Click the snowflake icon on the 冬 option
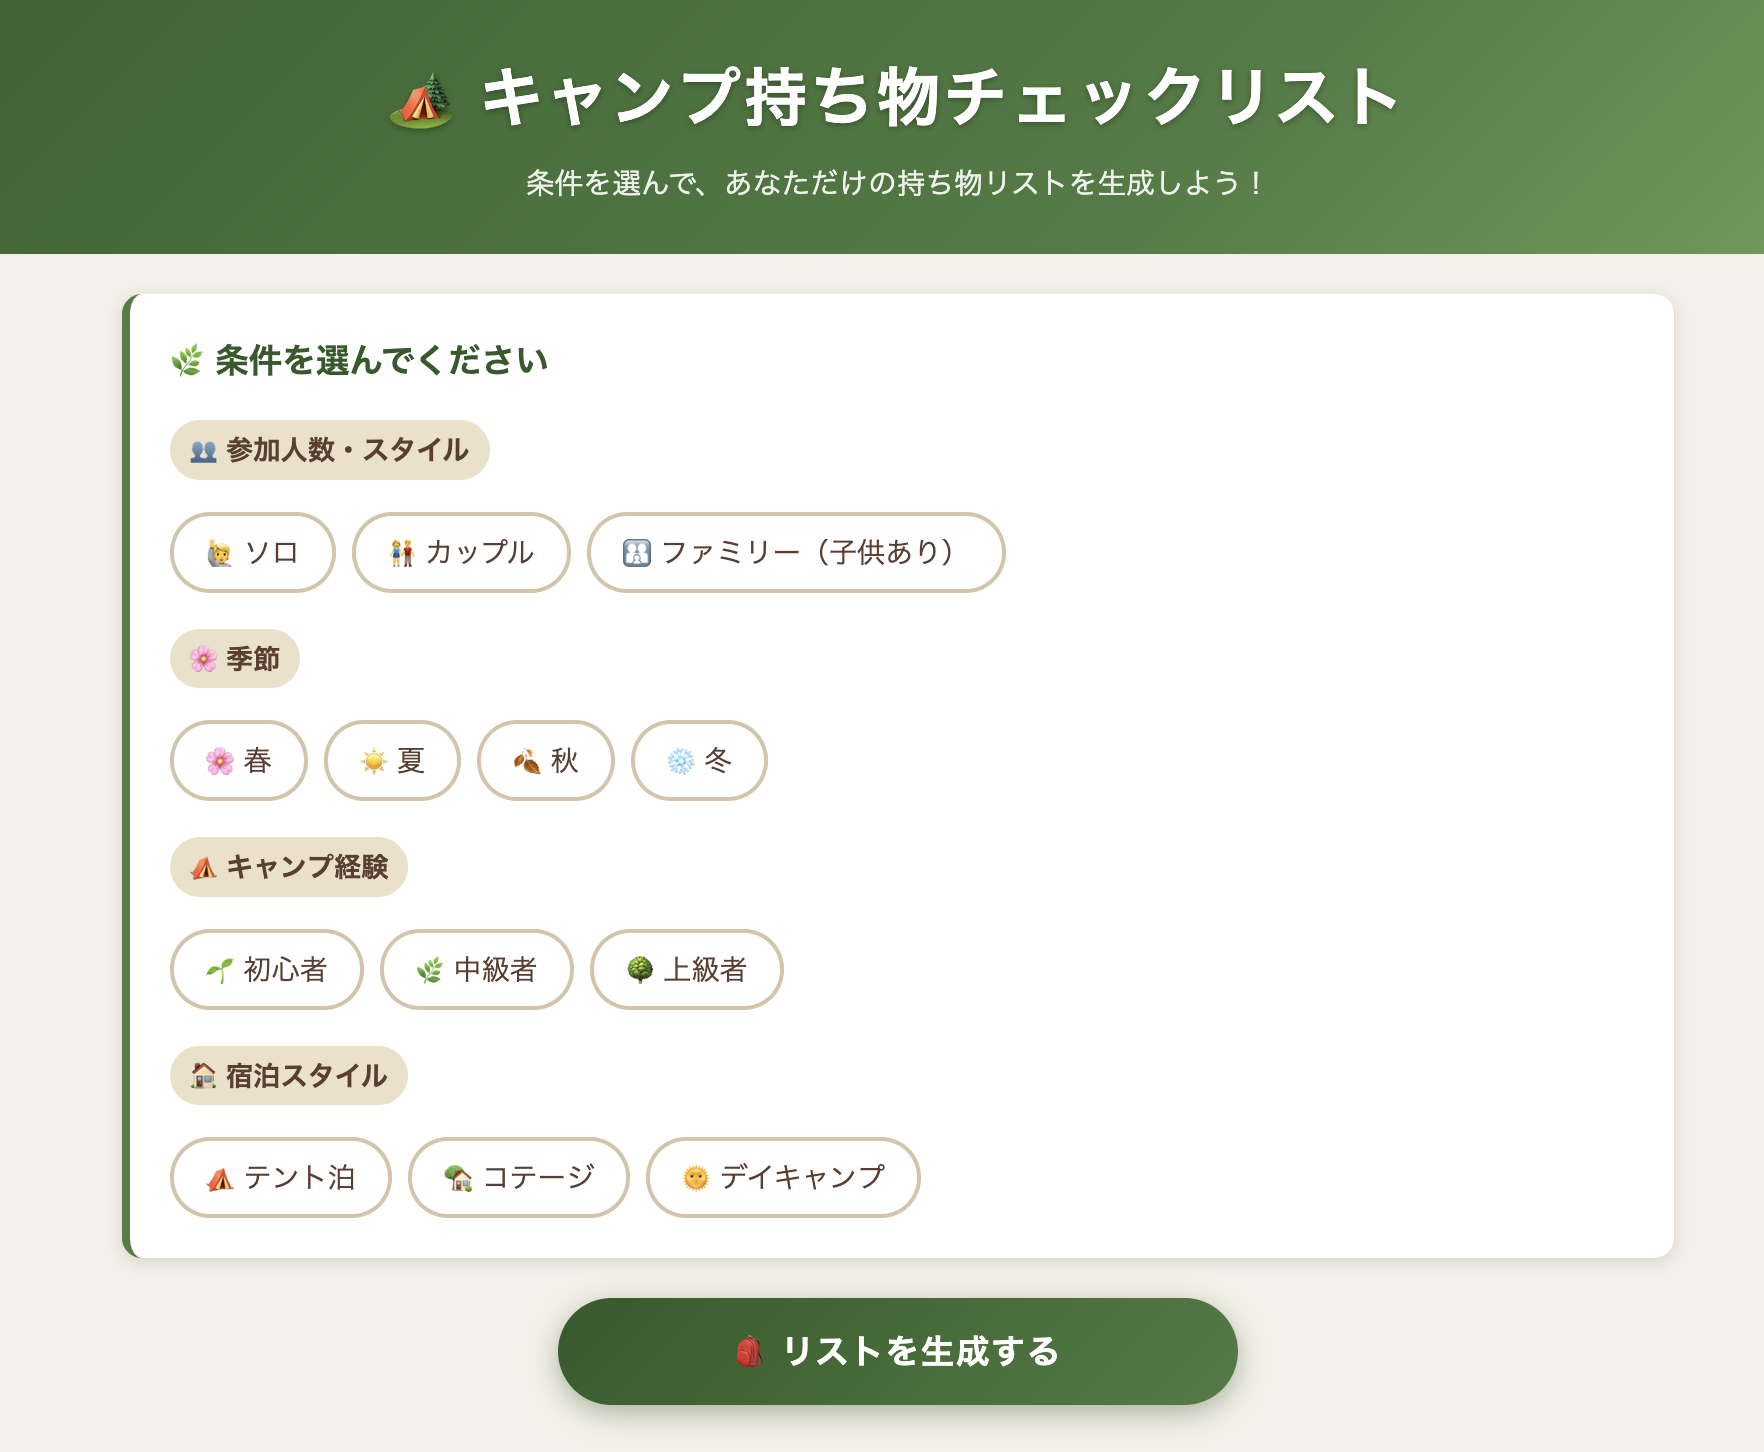Screen dimensions: 1764x1452 (x=681, y=761)
